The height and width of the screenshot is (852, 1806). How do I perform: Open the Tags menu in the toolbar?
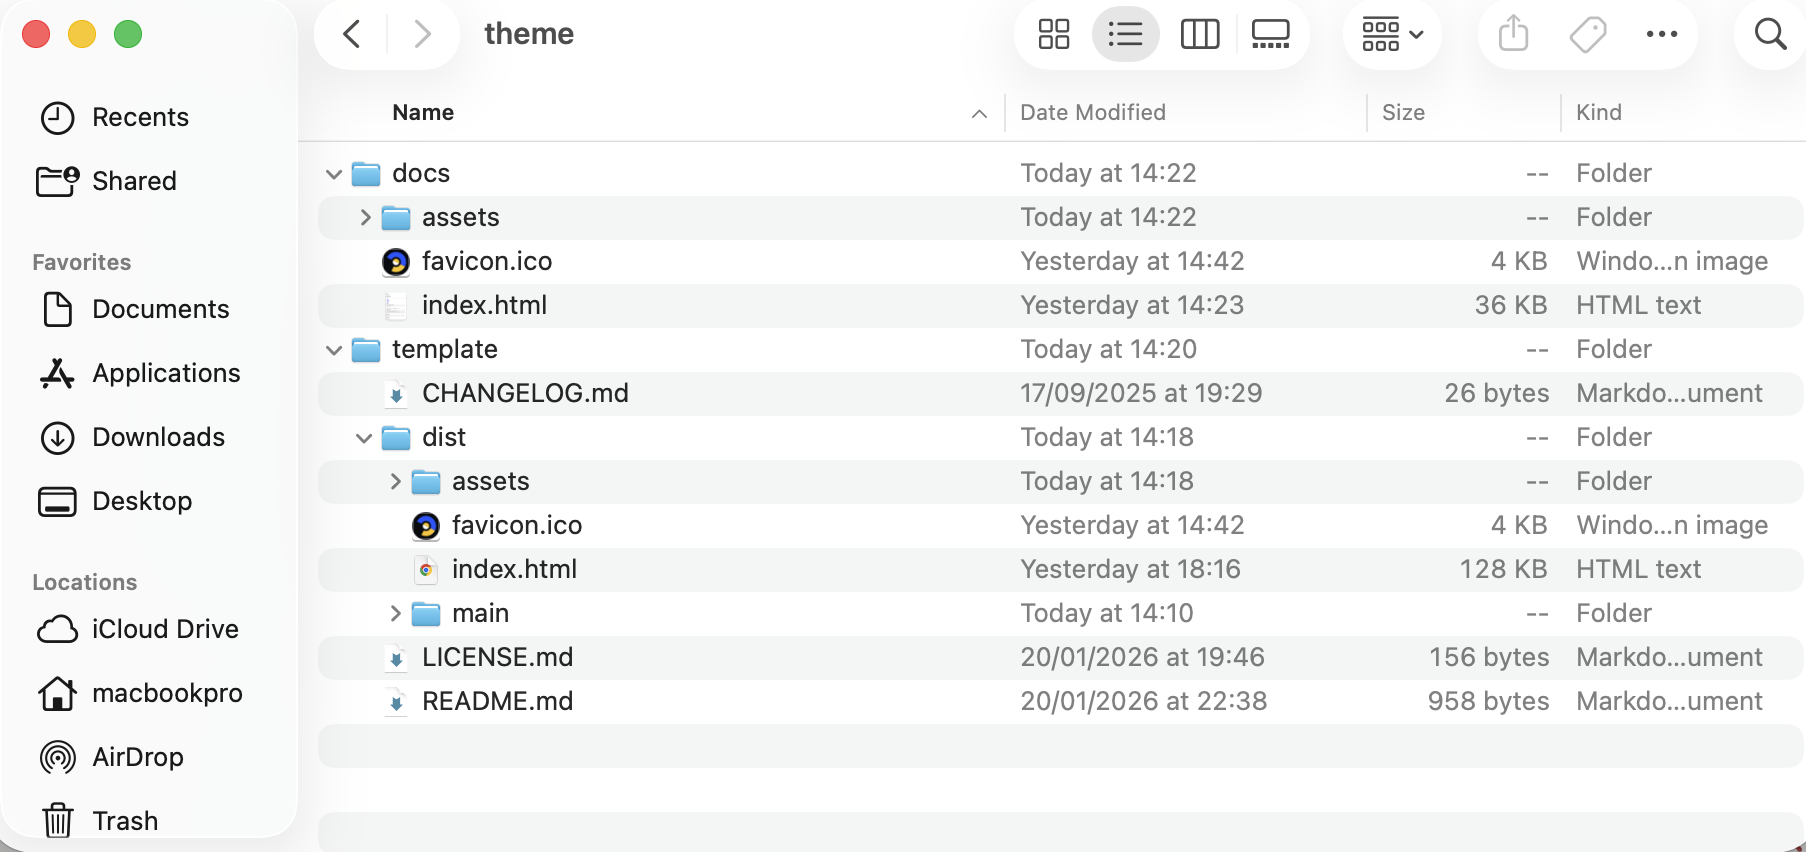pyautogui.click(x=1586, y=33)
